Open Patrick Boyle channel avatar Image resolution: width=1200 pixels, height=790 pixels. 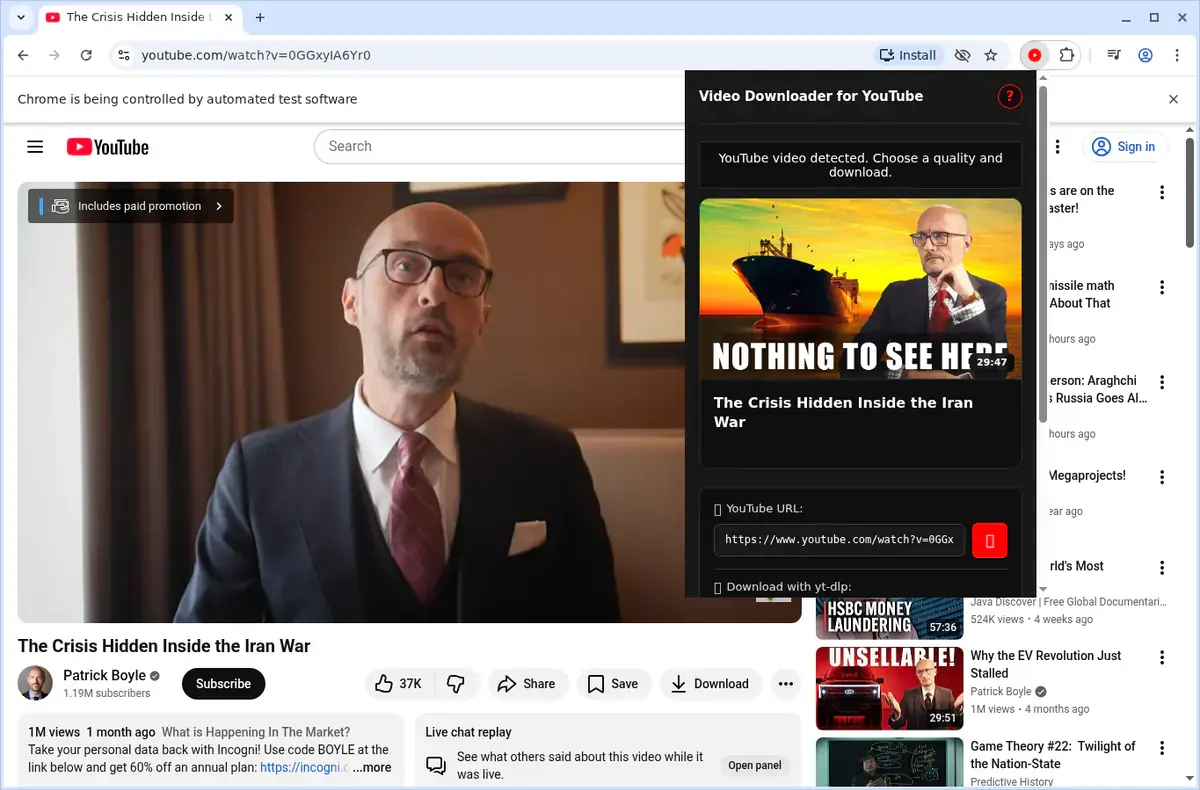pos(35,684)
